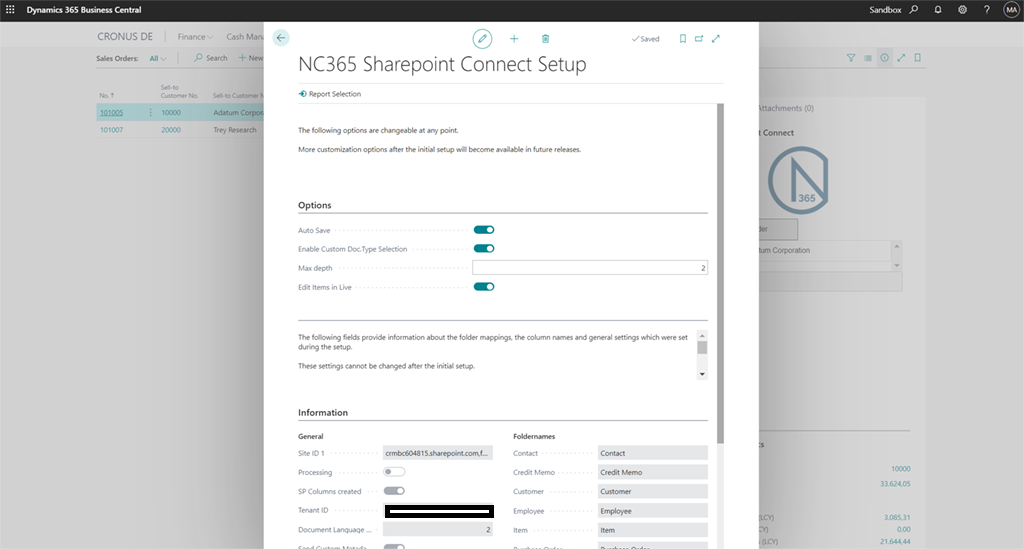Click the Sandbox environment label
This screenshot has height=549, width=1024.
tap(885, 10)
